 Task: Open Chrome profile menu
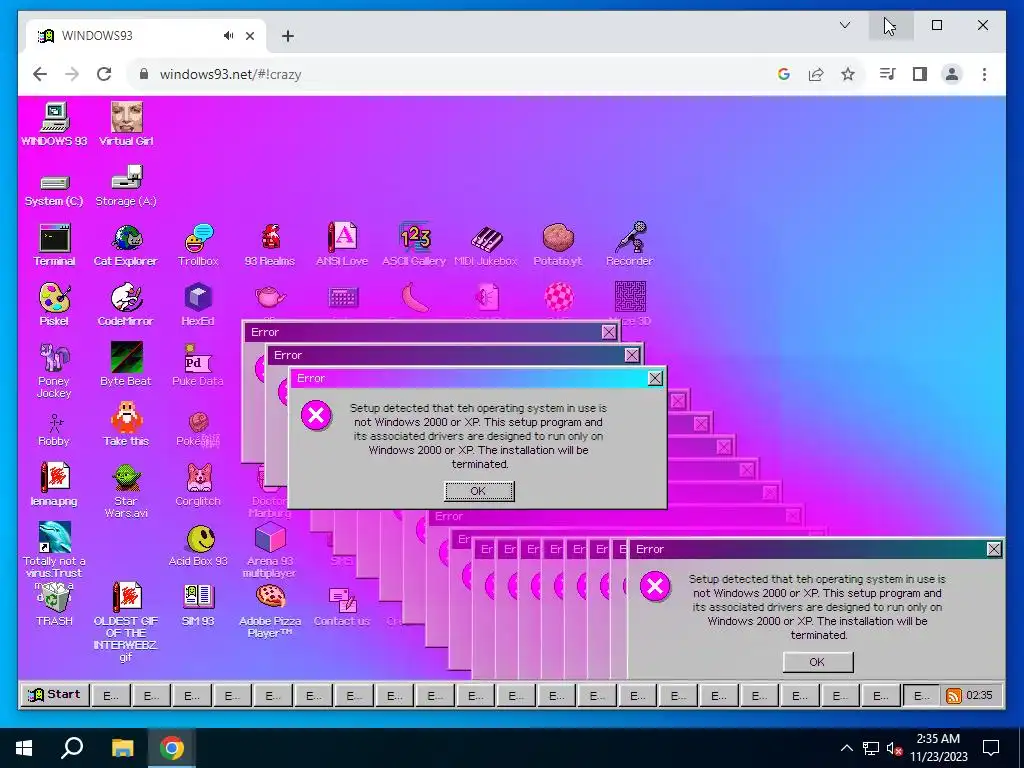[952, 74]
